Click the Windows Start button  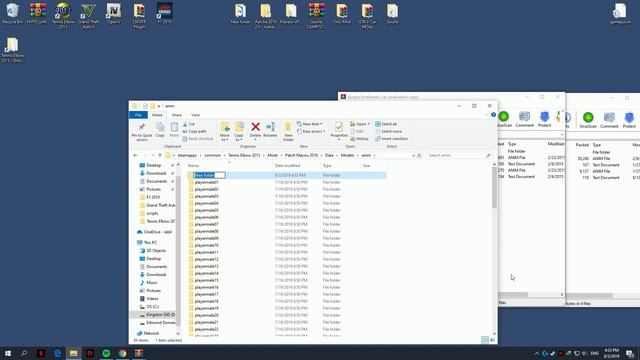pos(8,353)
